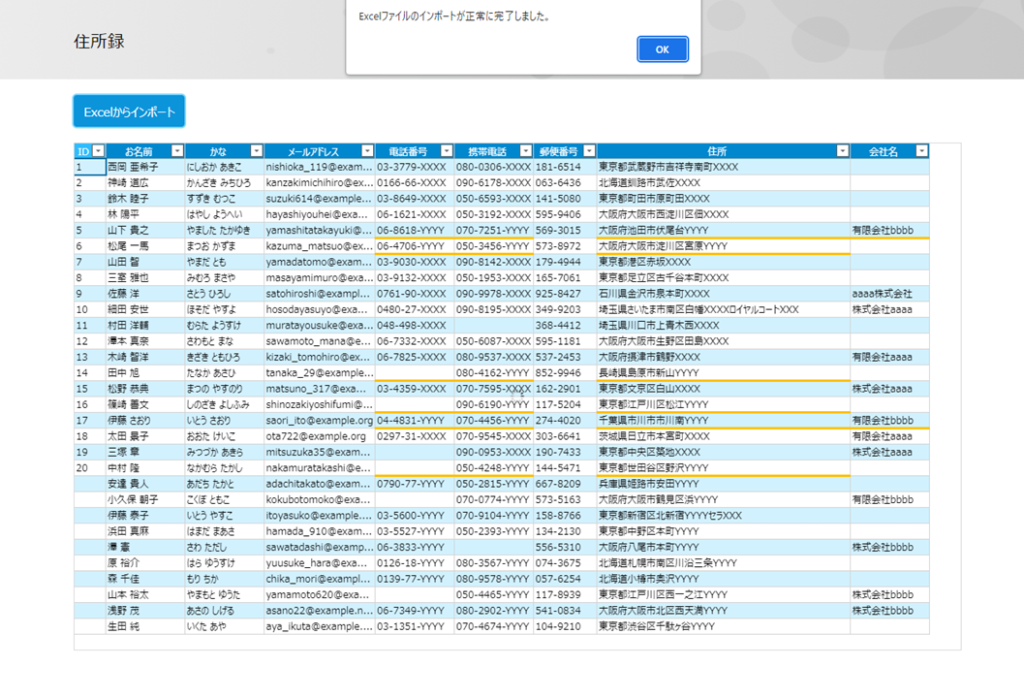Open the お名前 column filter dropdown
This screenshot has width=1024, height=698.
[177, 151]
